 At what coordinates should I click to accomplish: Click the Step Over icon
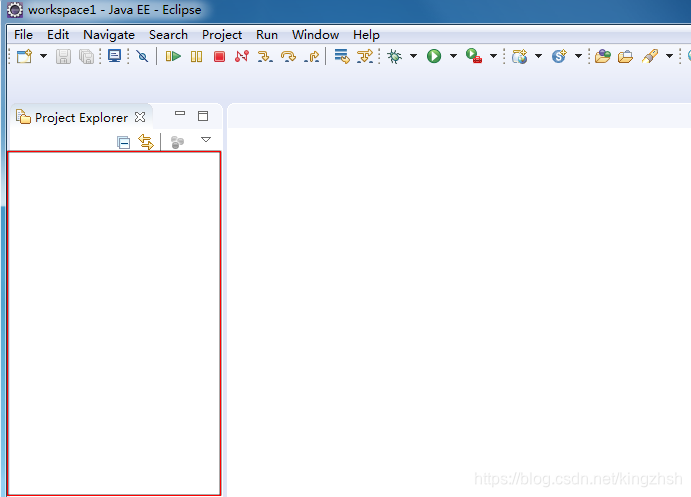point(288,56)
